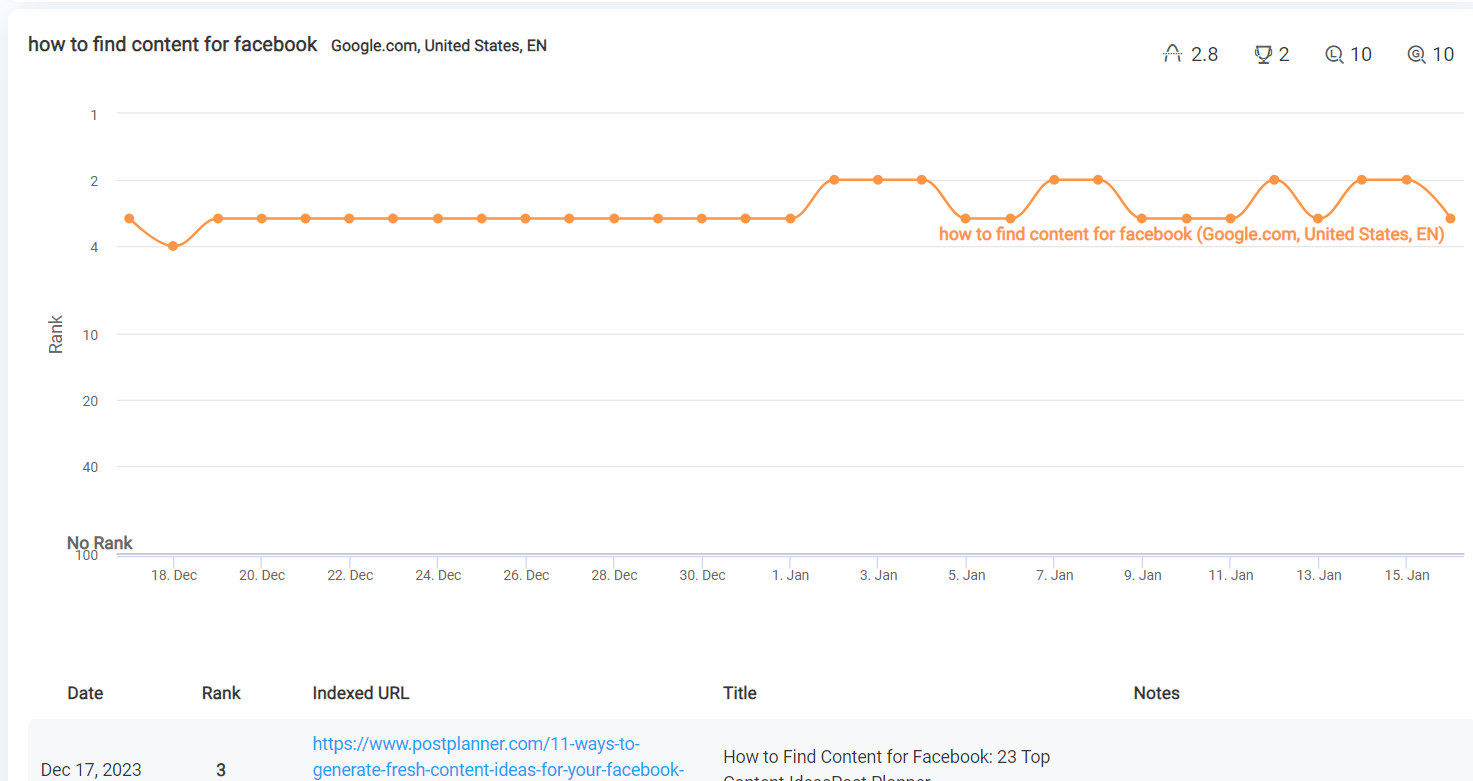This screenshot has width=1473, height=781.
Task: Click the average rank curve icon
Action: pyautogui.click(x=1173, y=54)
